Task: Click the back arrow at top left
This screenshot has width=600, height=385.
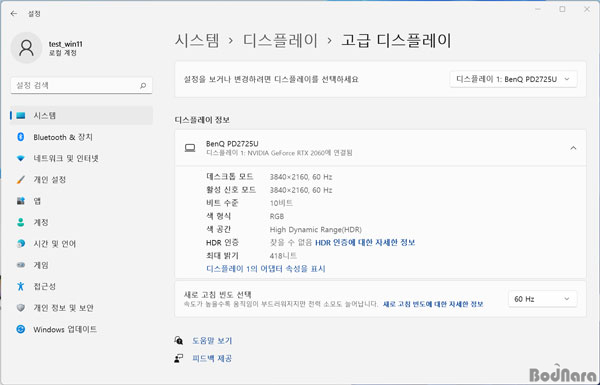Action: (14, 14)
